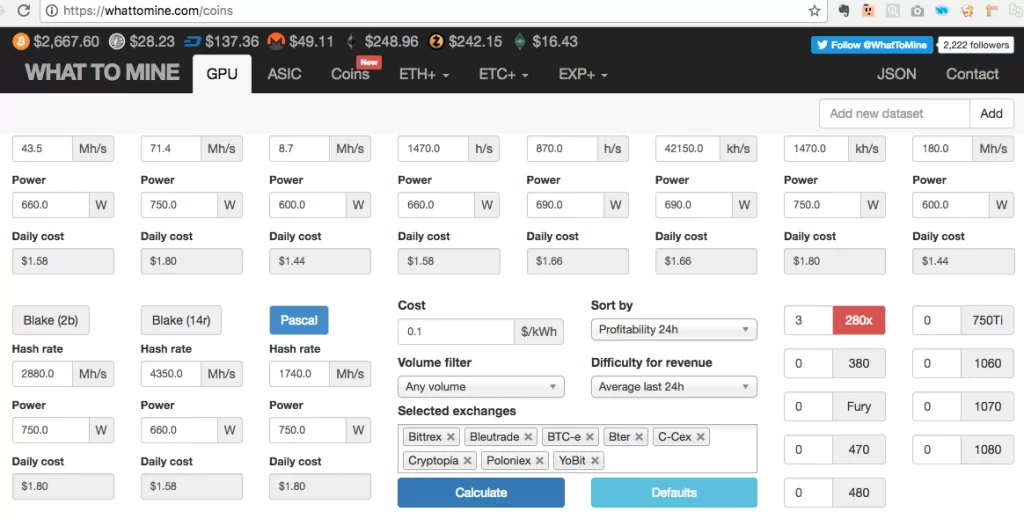Open the Sort by dropdown

[673, 330]
